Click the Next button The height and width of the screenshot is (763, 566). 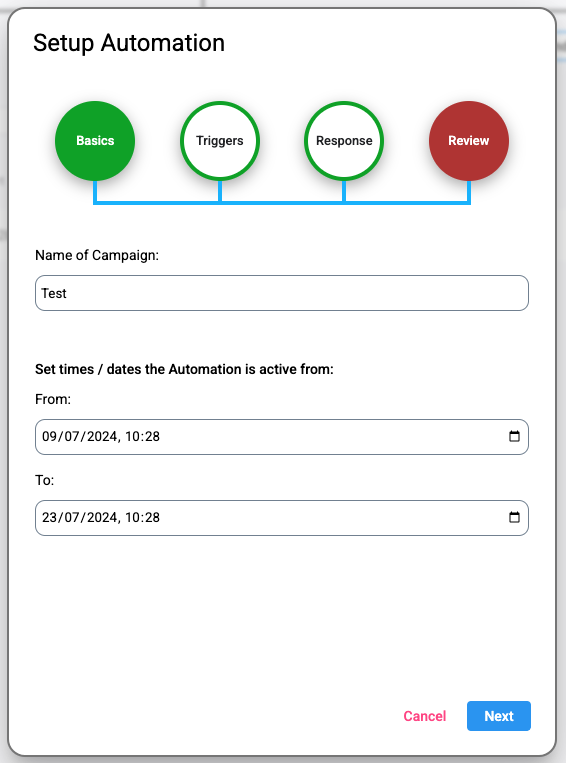click(x=499, y=716)
